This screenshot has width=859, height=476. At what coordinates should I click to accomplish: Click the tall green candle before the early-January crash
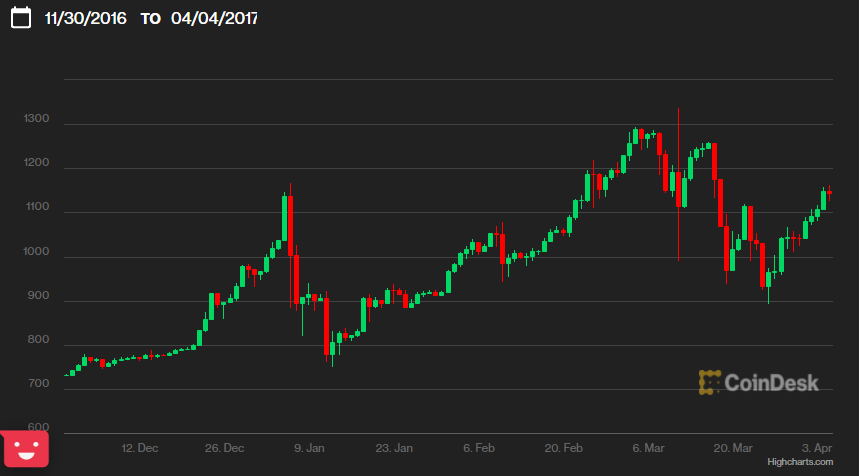[x=284, y=217]
